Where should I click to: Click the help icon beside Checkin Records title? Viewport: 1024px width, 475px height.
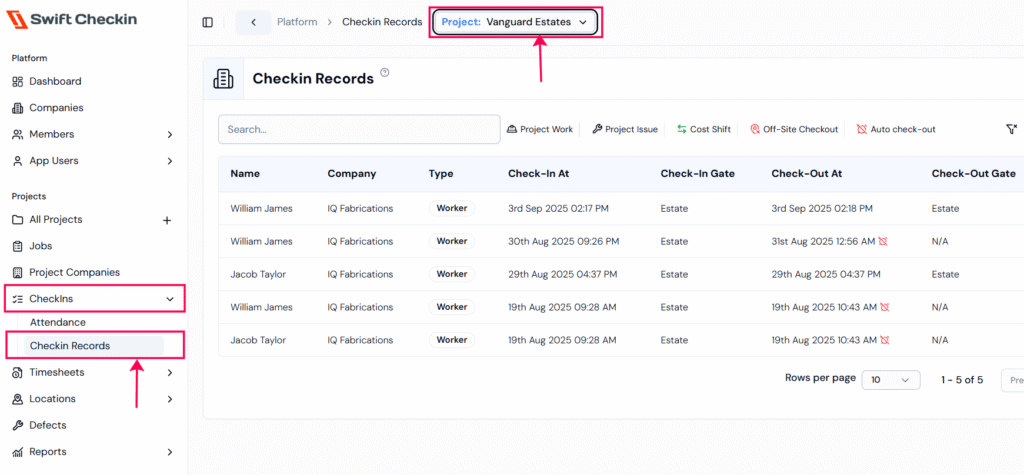click(x=385, y=73)
